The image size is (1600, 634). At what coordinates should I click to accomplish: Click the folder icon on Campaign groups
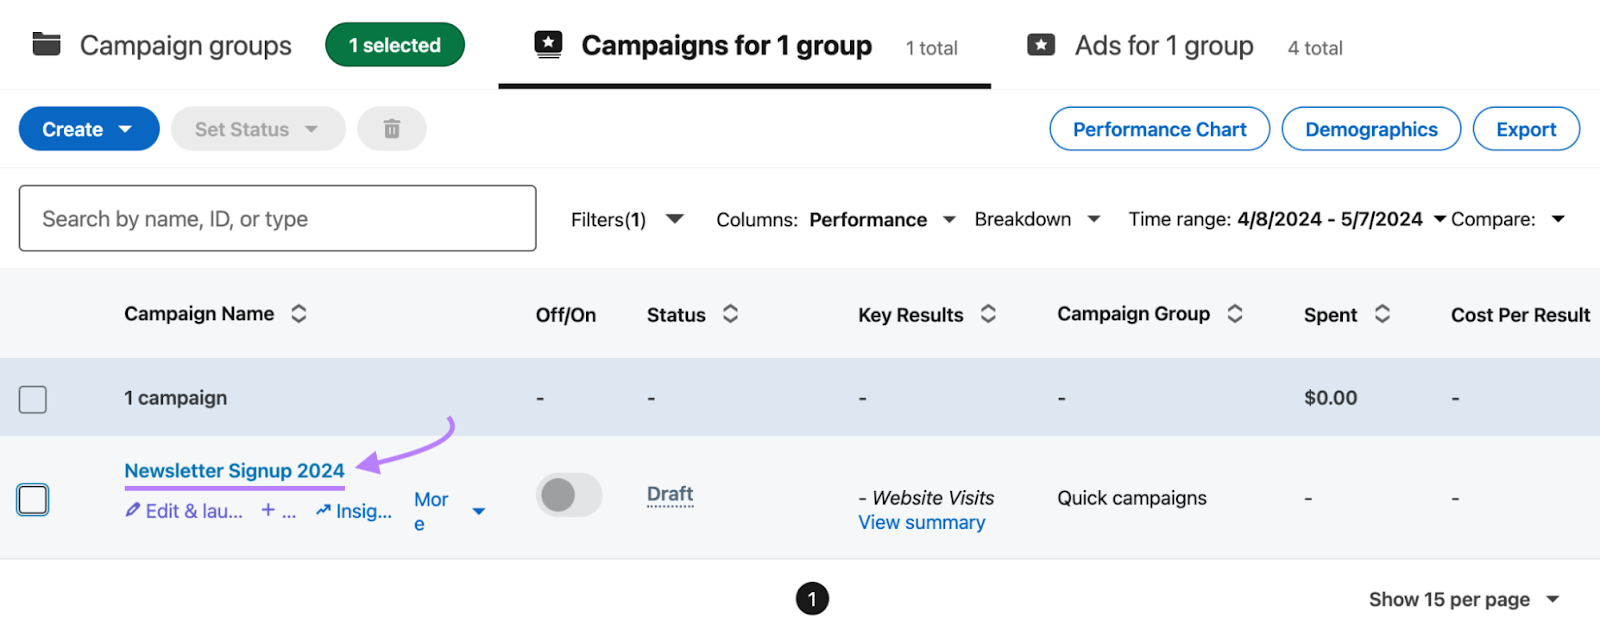[x=46, y=44]
